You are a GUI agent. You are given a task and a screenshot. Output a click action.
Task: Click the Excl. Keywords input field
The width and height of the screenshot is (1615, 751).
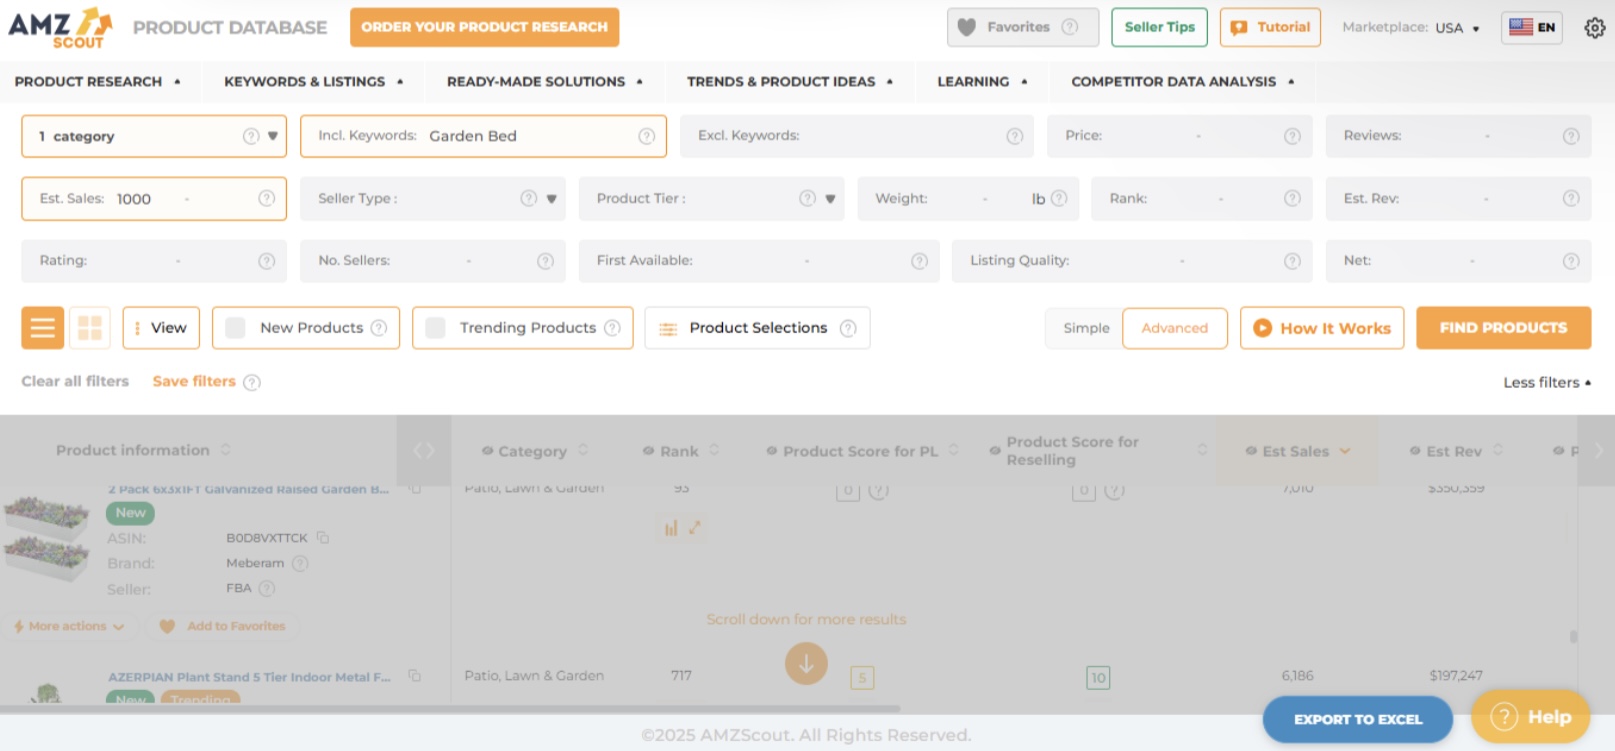click(857, 136)
